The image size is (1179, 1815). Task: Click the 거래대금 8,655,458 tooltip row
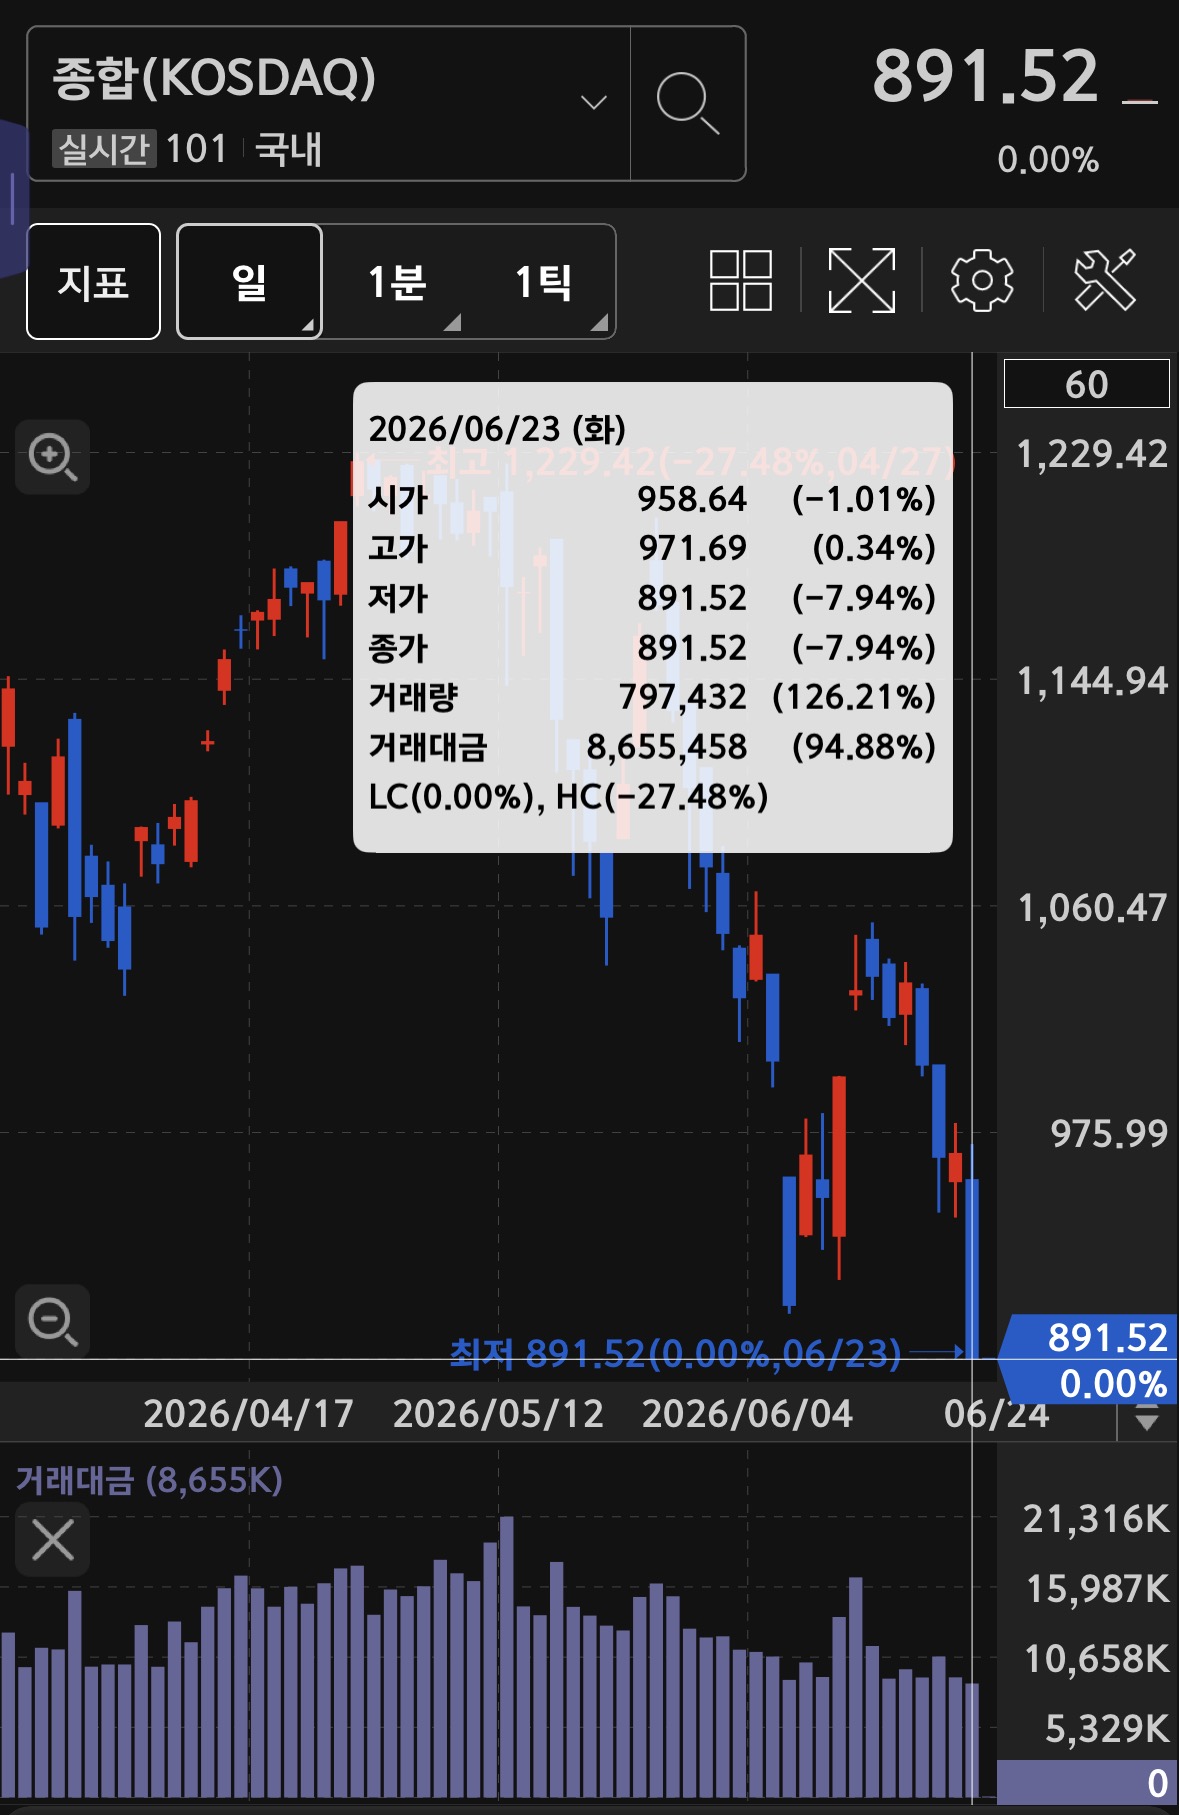pyautogui.click(x=652, y=747)
